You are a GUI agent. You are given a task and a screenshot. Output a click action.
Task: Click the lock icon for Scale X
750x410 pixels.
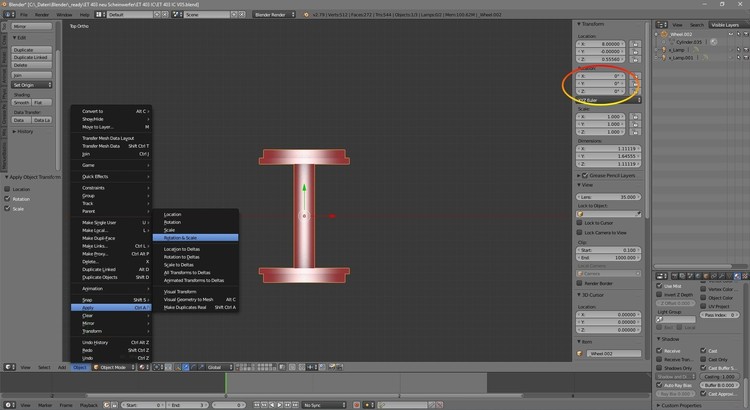coord(635,117)
